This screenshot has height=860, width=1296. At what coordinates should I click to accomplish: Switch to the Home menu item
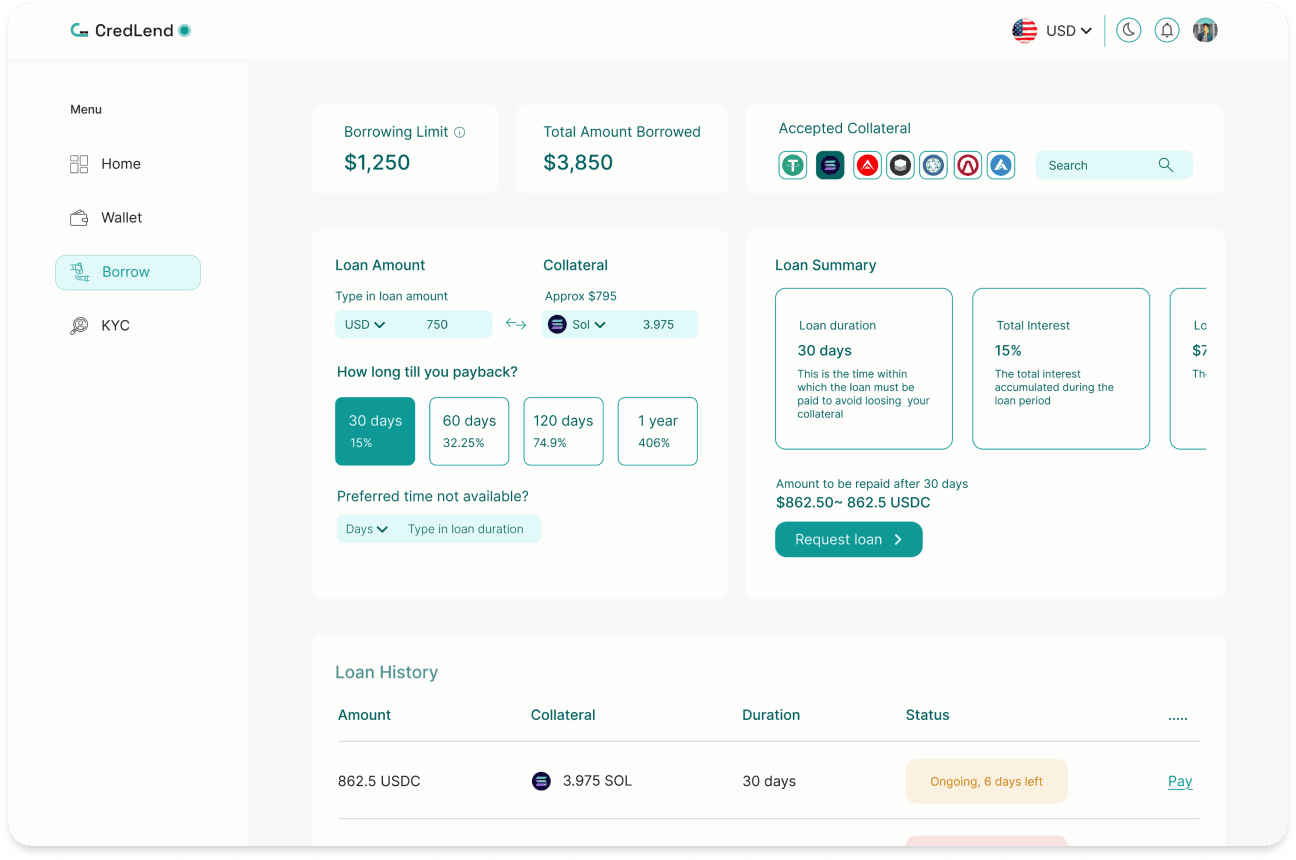tap(120, 163)
